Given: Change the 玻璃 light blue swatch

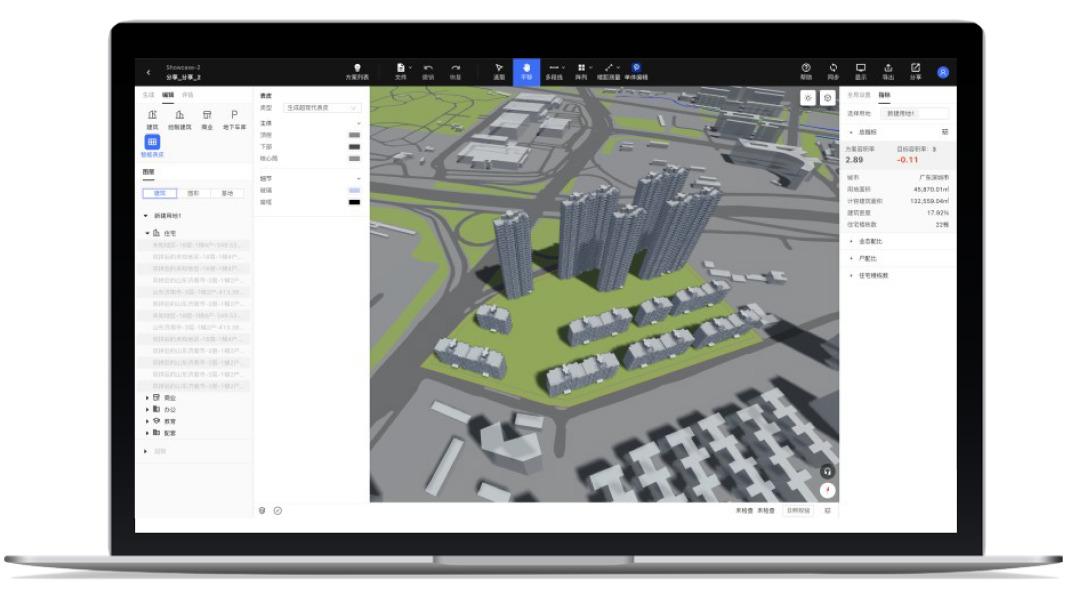Looking at the screenshot, I should pos(355,190).
